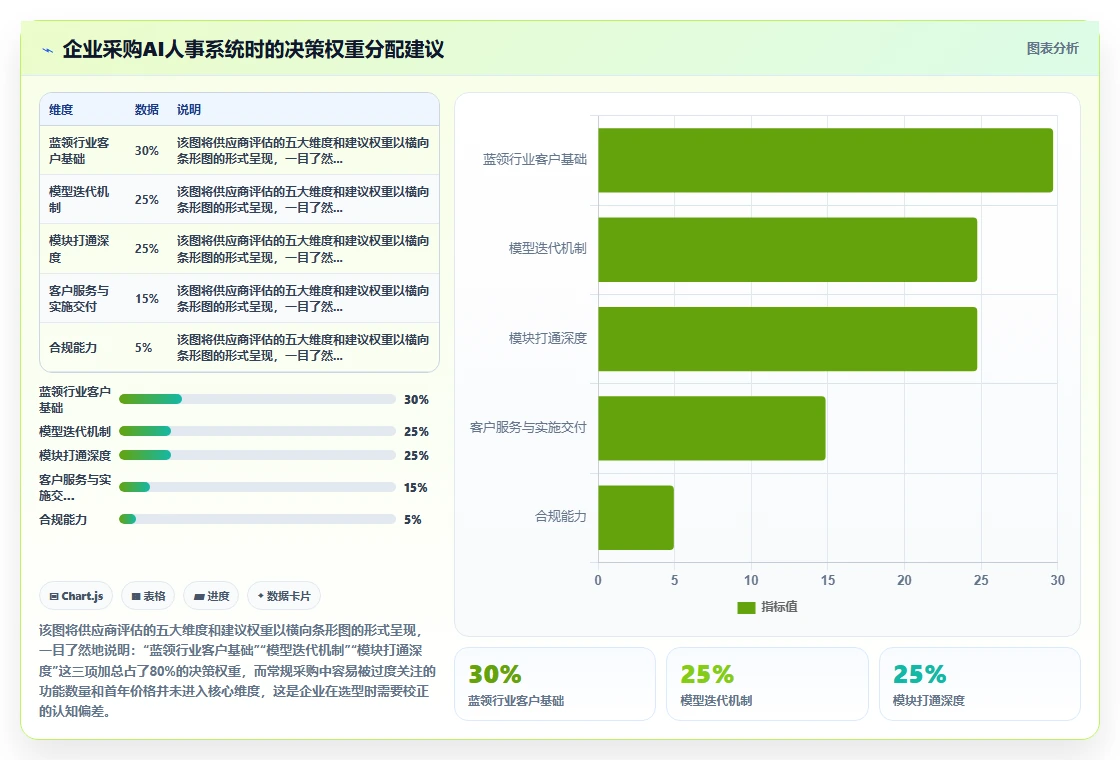1120x760 pixels.
Task: Click the 说明 column header
Action: point(189,109)
